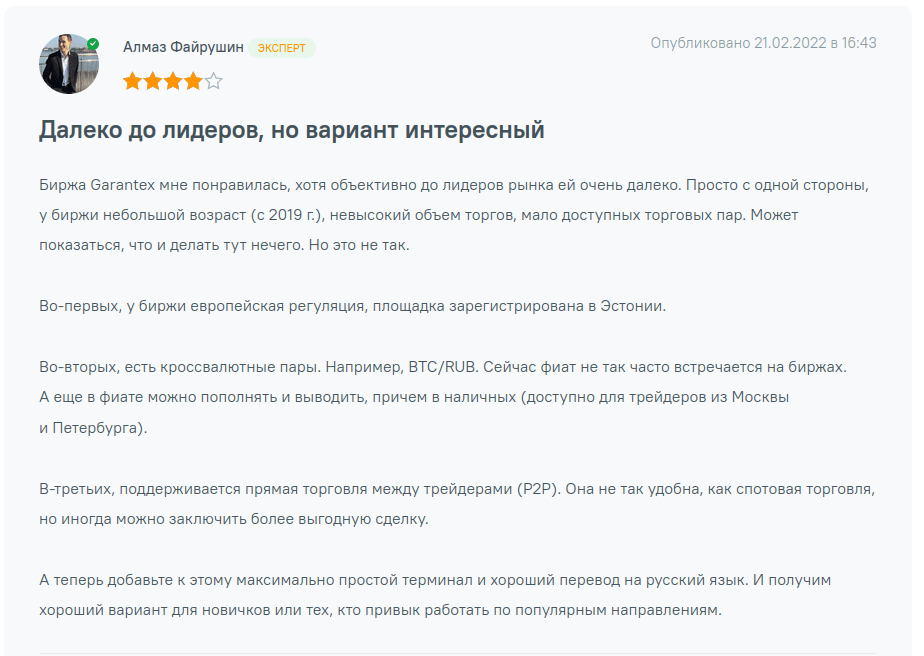Click the P2P abbreviation in parentheses
The width and height of the screenshot is (924, 656).
click(536, 490)
